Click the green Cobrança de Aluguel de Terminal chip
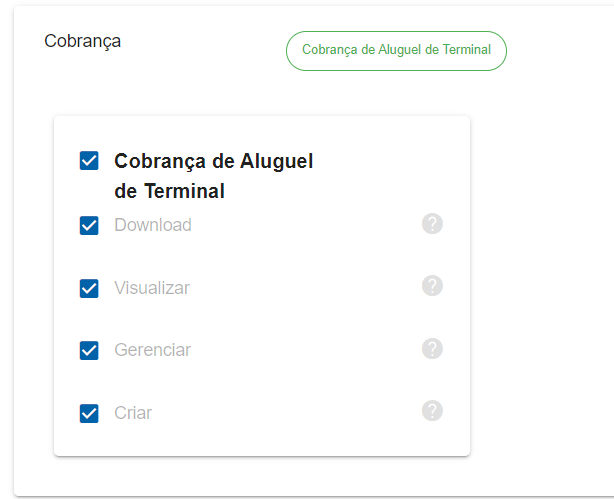 click(x=396, y=50)
